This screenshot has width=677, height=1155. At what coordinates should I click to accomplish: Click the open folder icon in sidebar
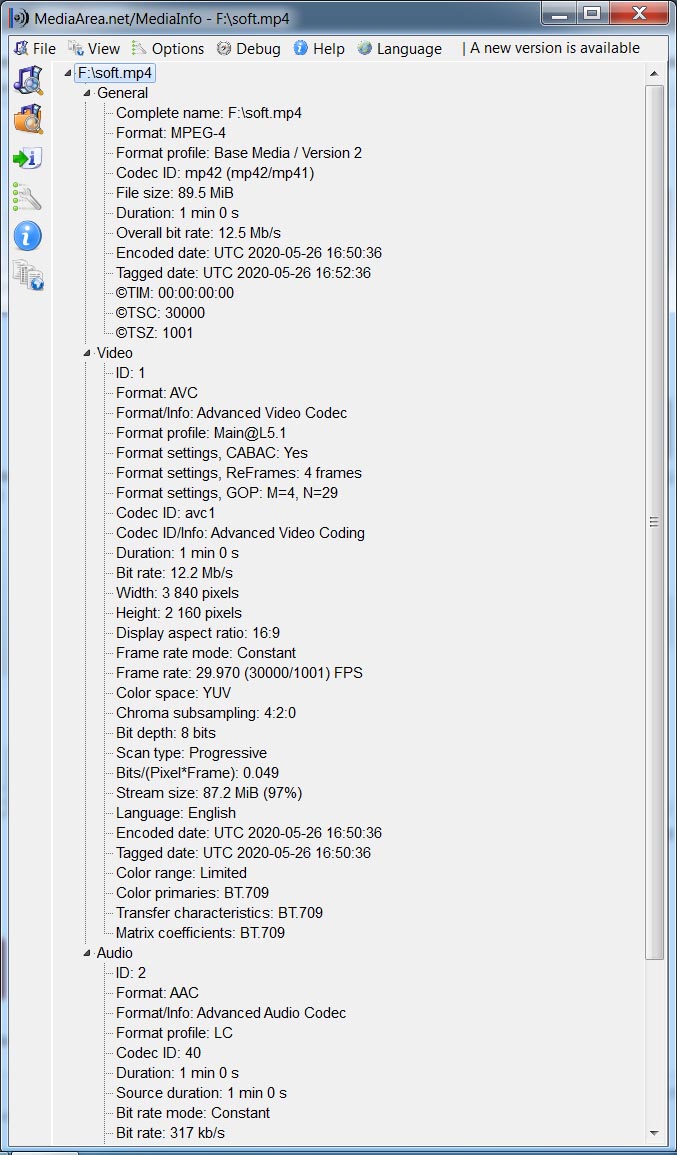(x=29, y=119)
